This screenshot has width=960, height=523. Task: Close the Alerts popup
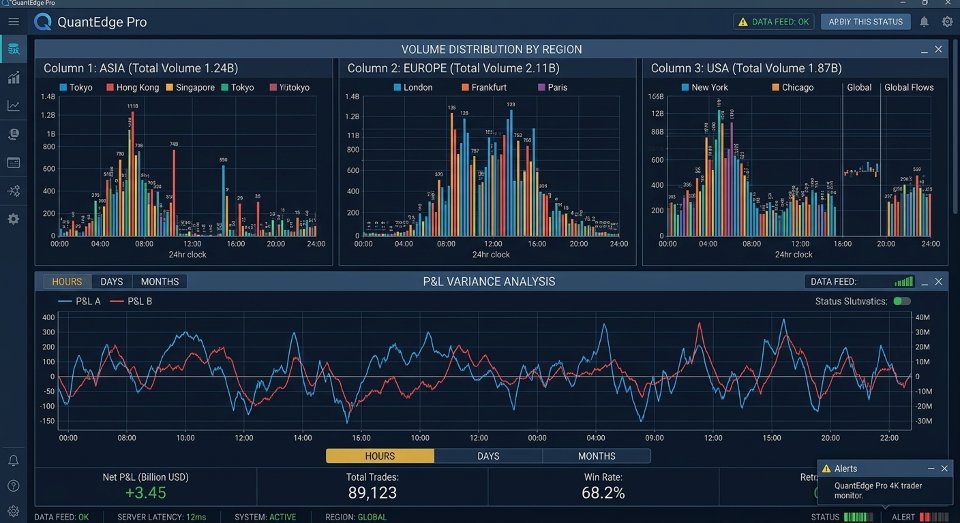tap(944, 468)
